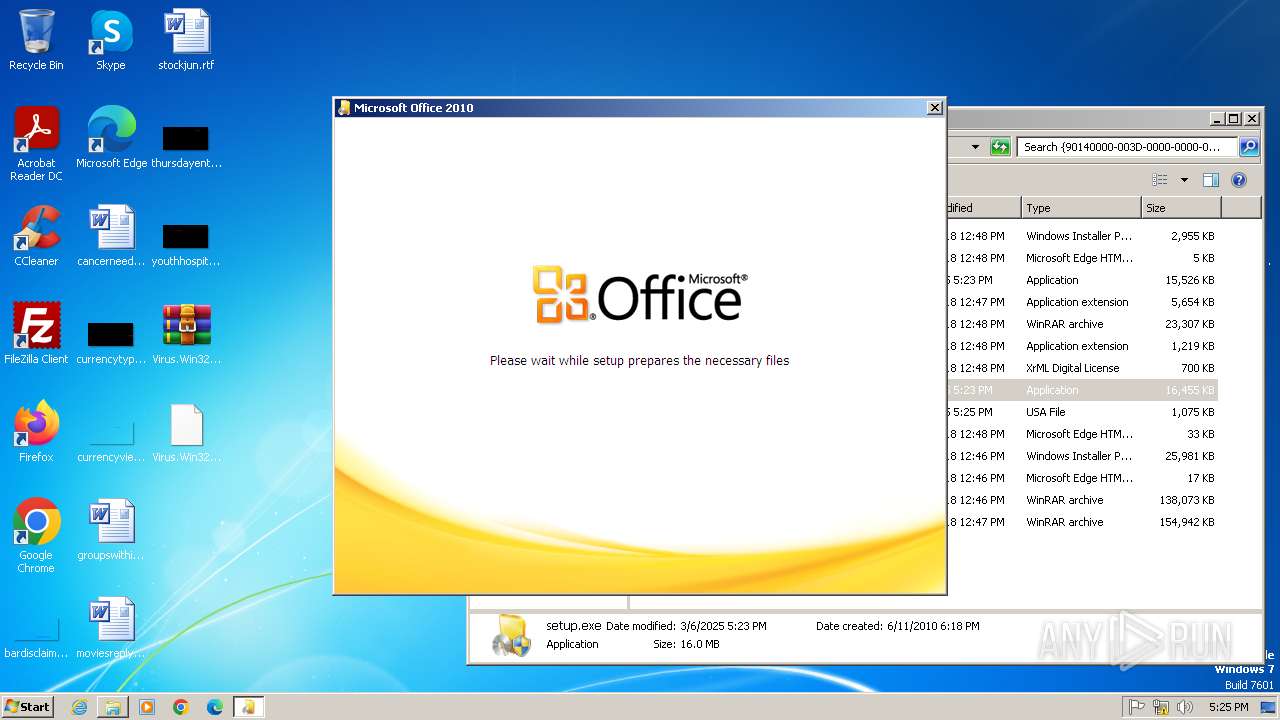The height and width of the screenshot is (720, 1280).
Task: Select the 25,981 KB Windows Installer row
Action: pyautogui.click(x=1081, y=456)
